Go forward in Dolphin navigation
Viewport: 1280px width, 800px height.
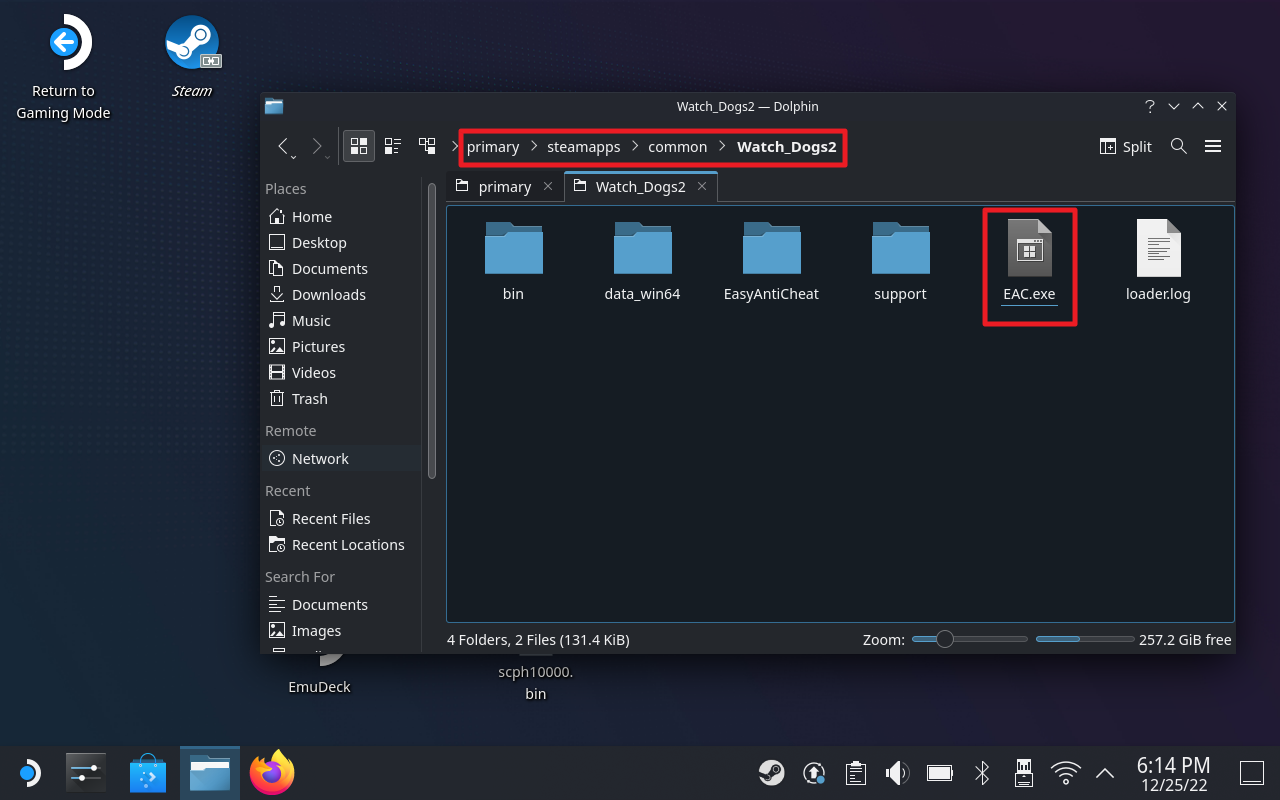point(317,147)
